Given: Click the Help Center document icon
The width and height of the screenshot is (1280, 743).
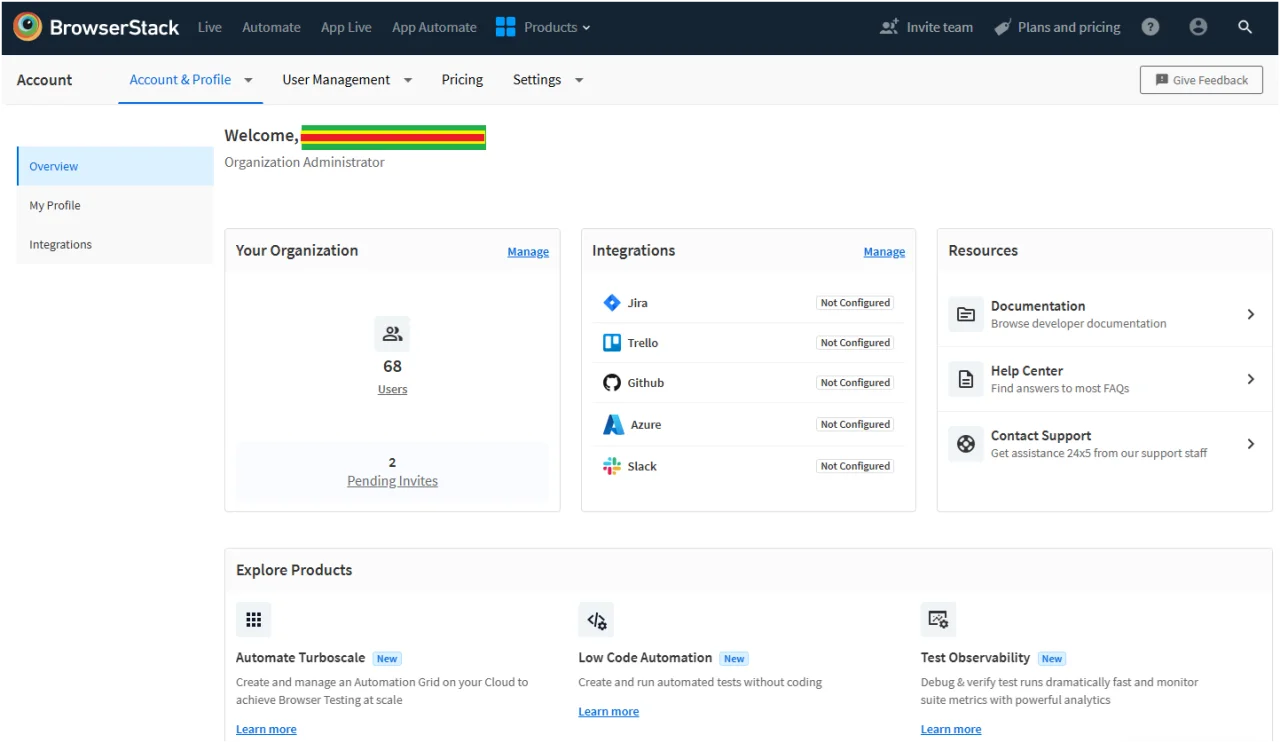Looking at the screenshot, I should tap(966, 379).
